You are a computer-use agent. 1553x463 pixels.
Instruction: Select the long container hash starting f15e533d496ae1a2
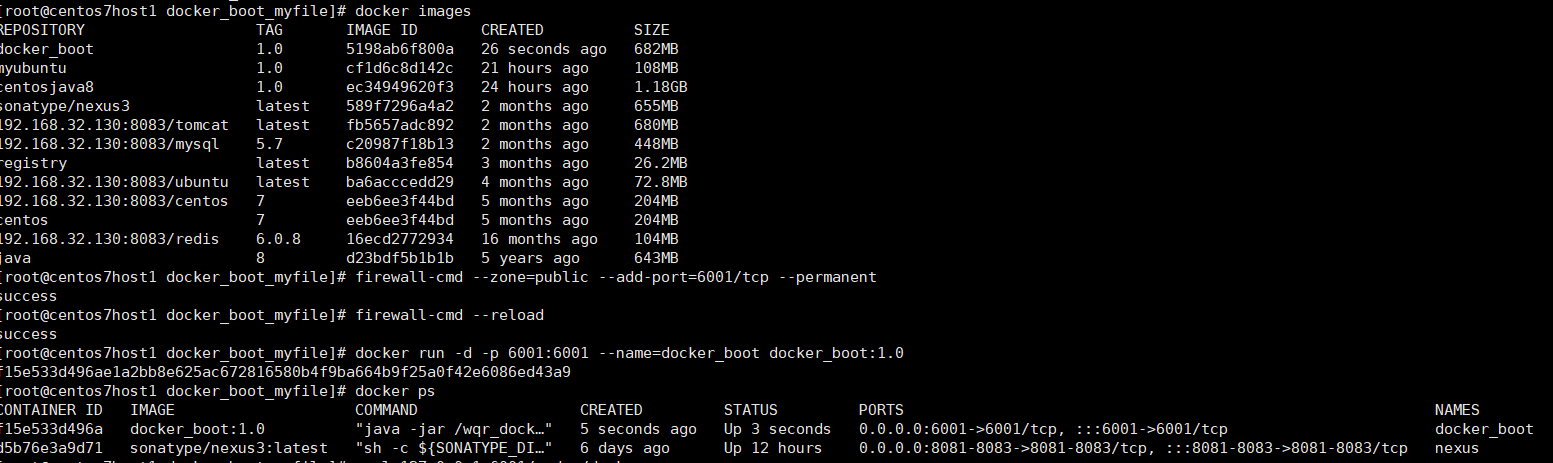pos(286,372)
